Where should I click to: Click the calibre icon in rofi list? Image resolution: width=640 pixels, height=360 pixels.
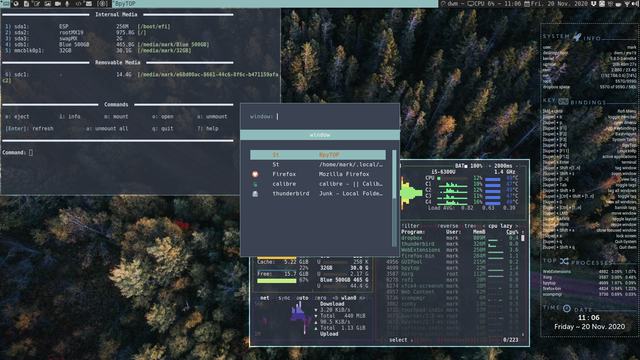[255, 184]
